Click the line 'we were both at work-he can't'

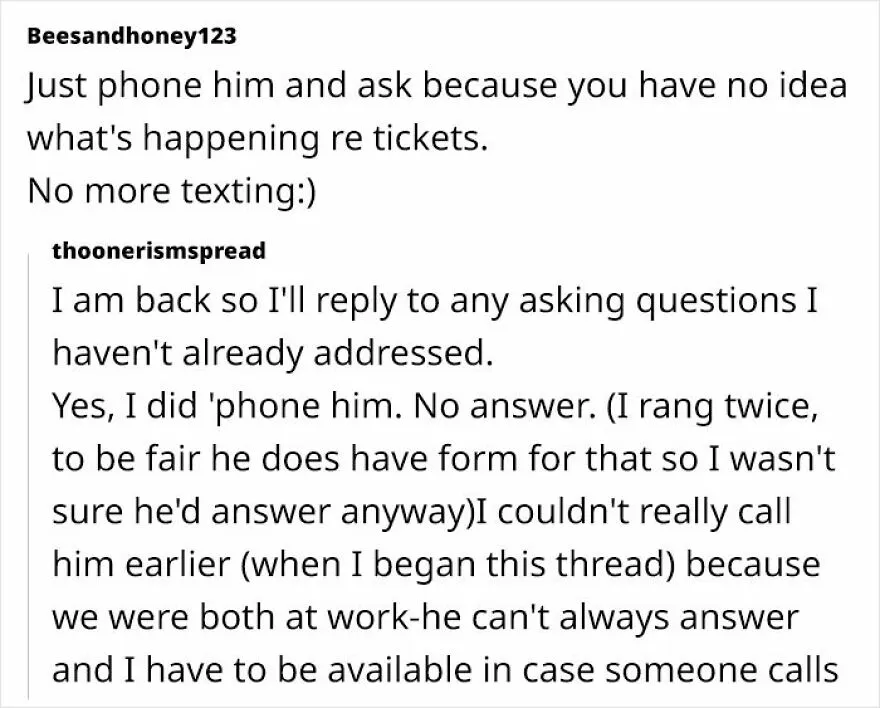(425, 618)
